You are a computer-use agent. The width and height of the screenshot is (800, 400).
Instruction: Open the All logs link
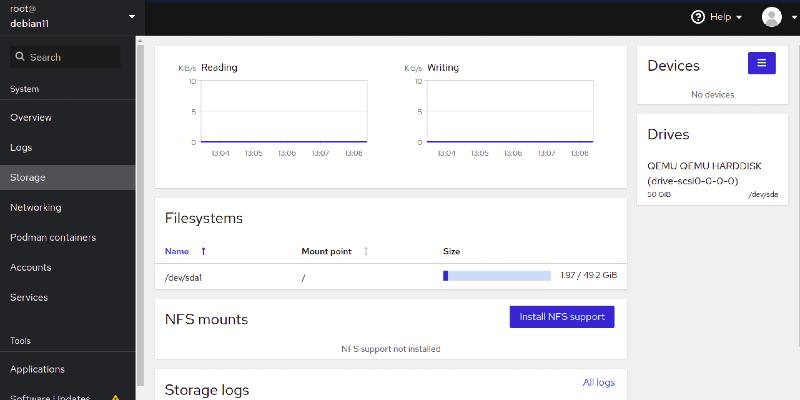click(x=598, y=382)
